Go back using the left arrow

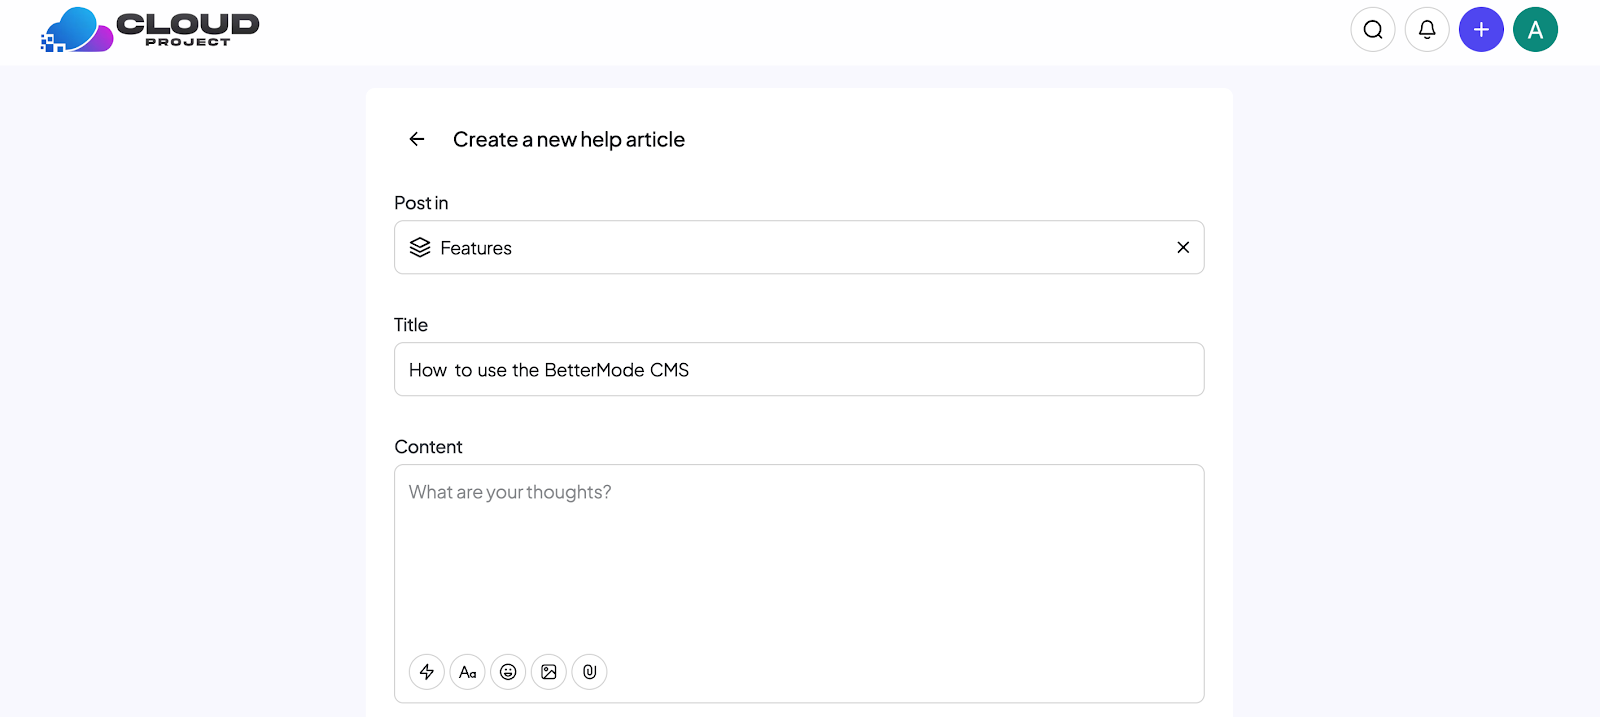(x=417, y=139)
